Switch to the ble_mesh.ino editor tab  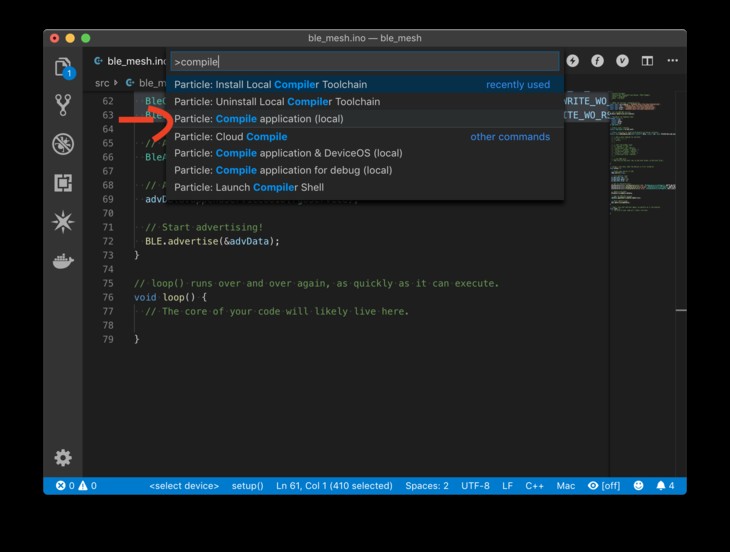pos(130,61)
